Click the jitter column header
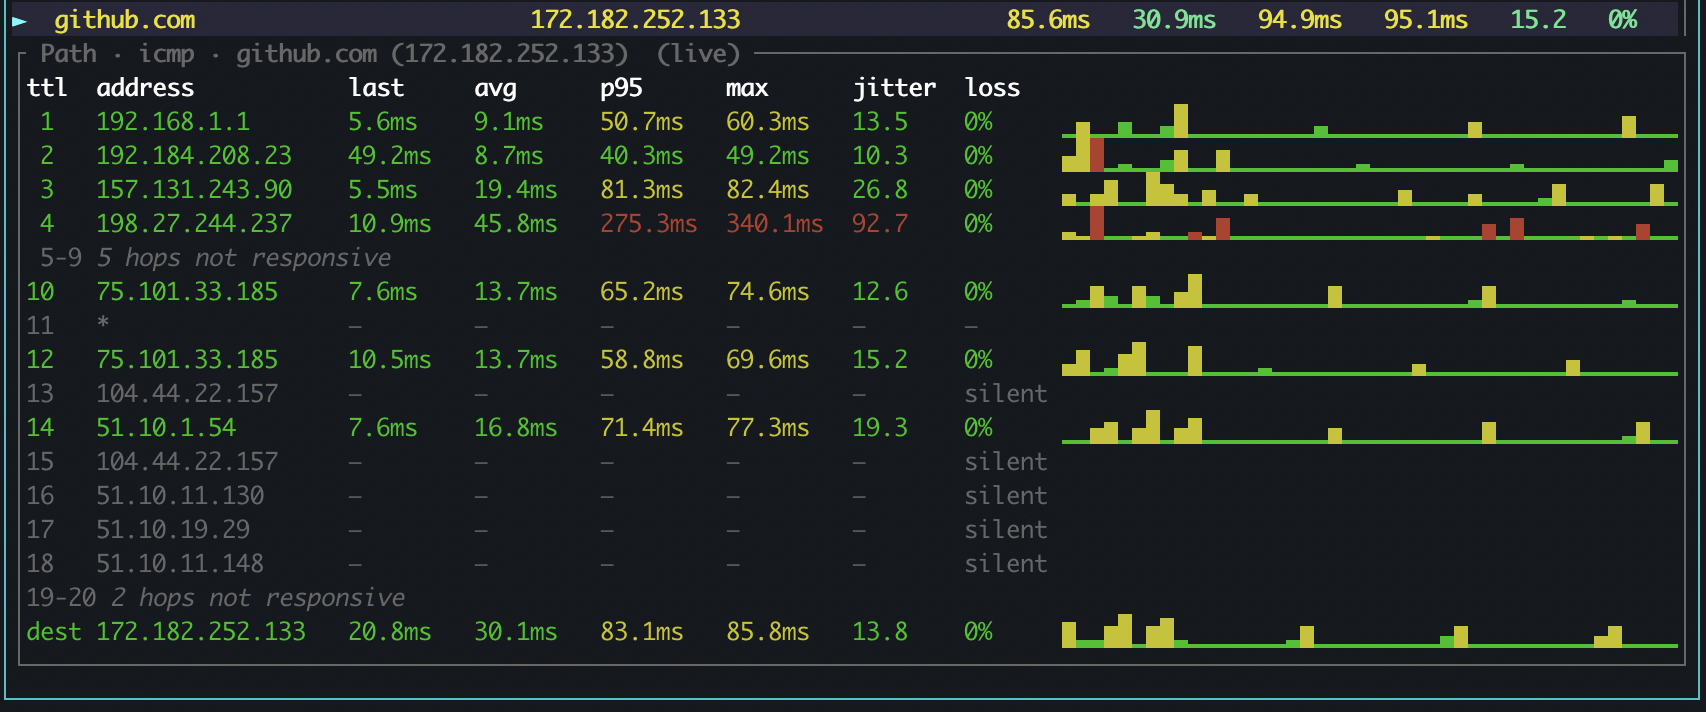 coord(894,88)
